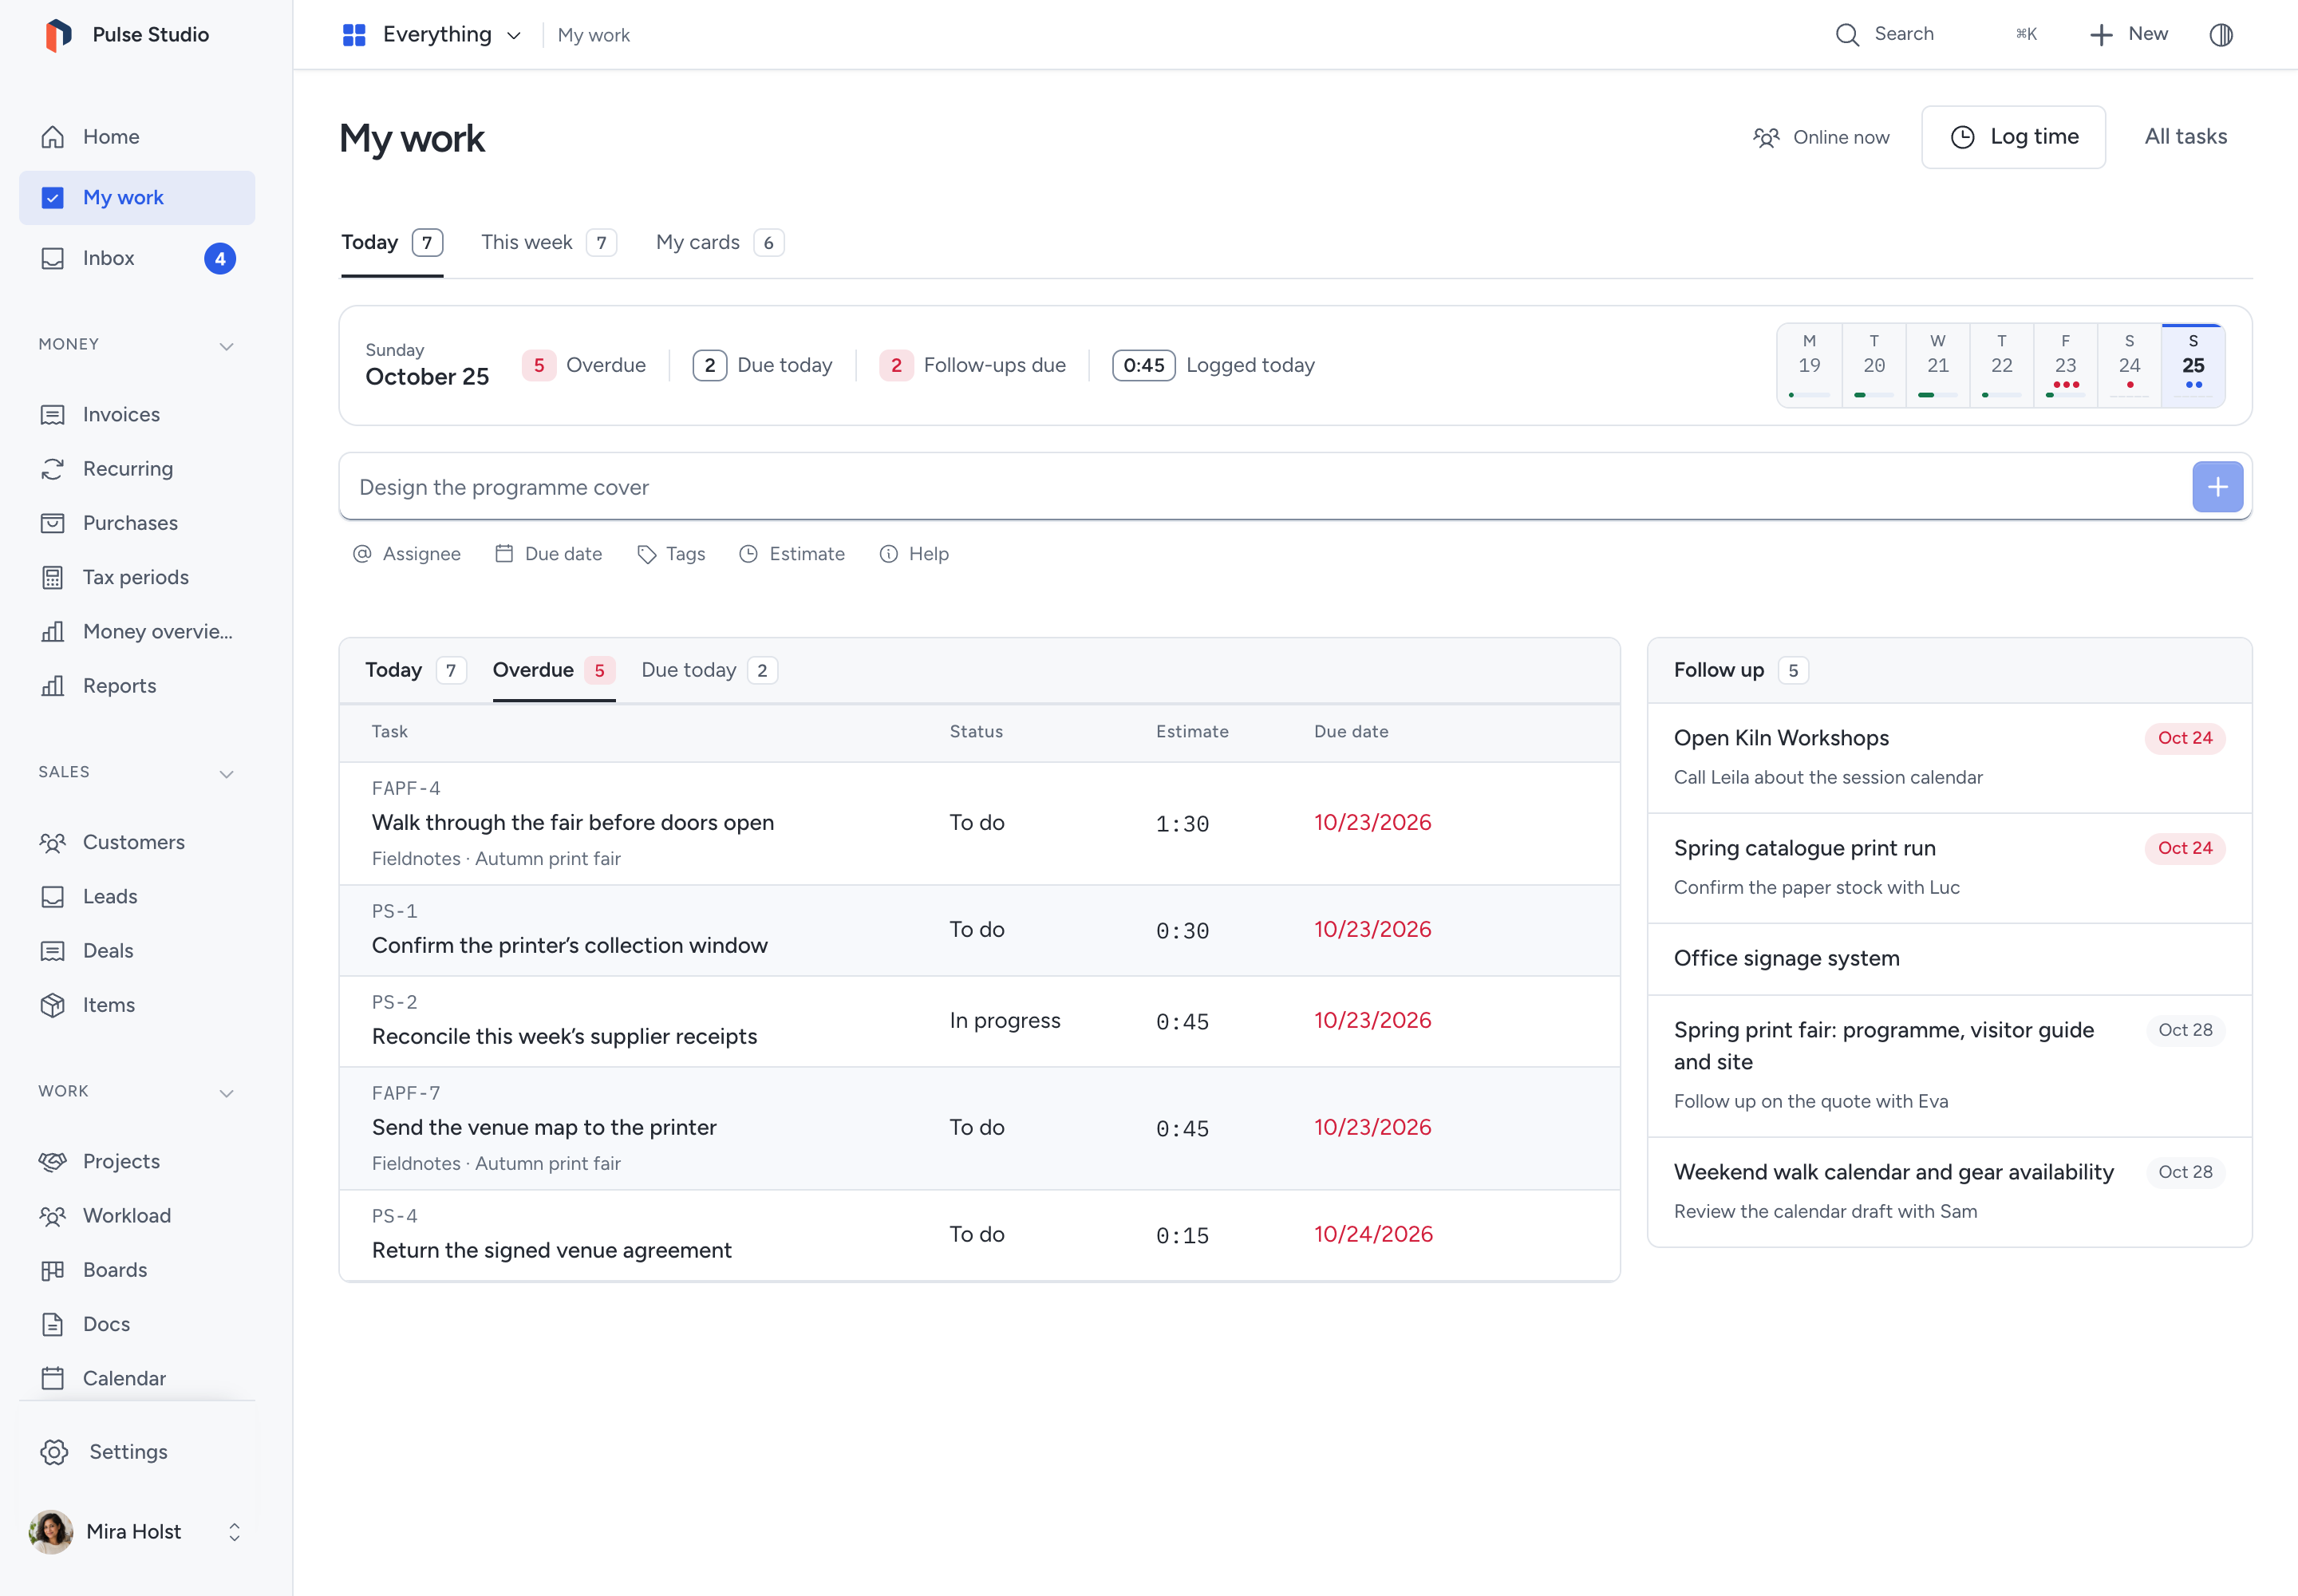Collapse the MONEY section

(227, 345)
